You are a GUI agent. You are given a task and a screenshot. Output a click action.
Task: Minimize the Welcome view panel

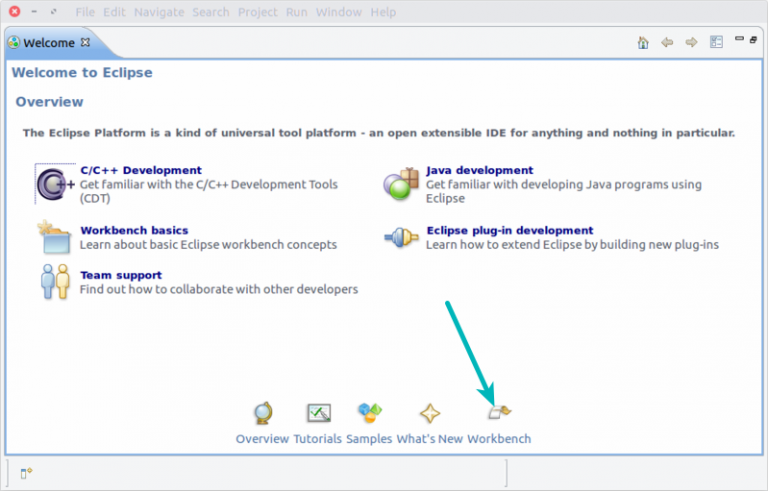(738, 40)
